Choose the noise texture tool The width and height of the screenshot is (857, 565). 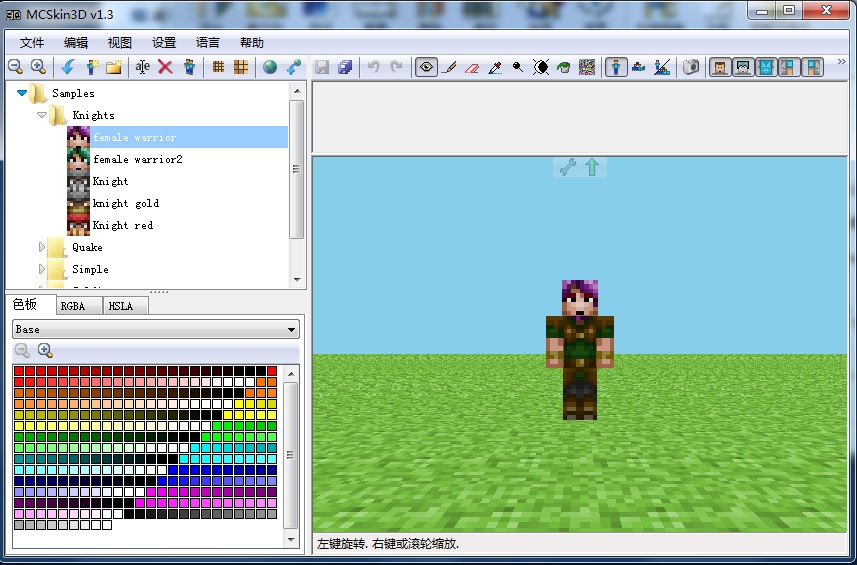[x=587, y=67]
